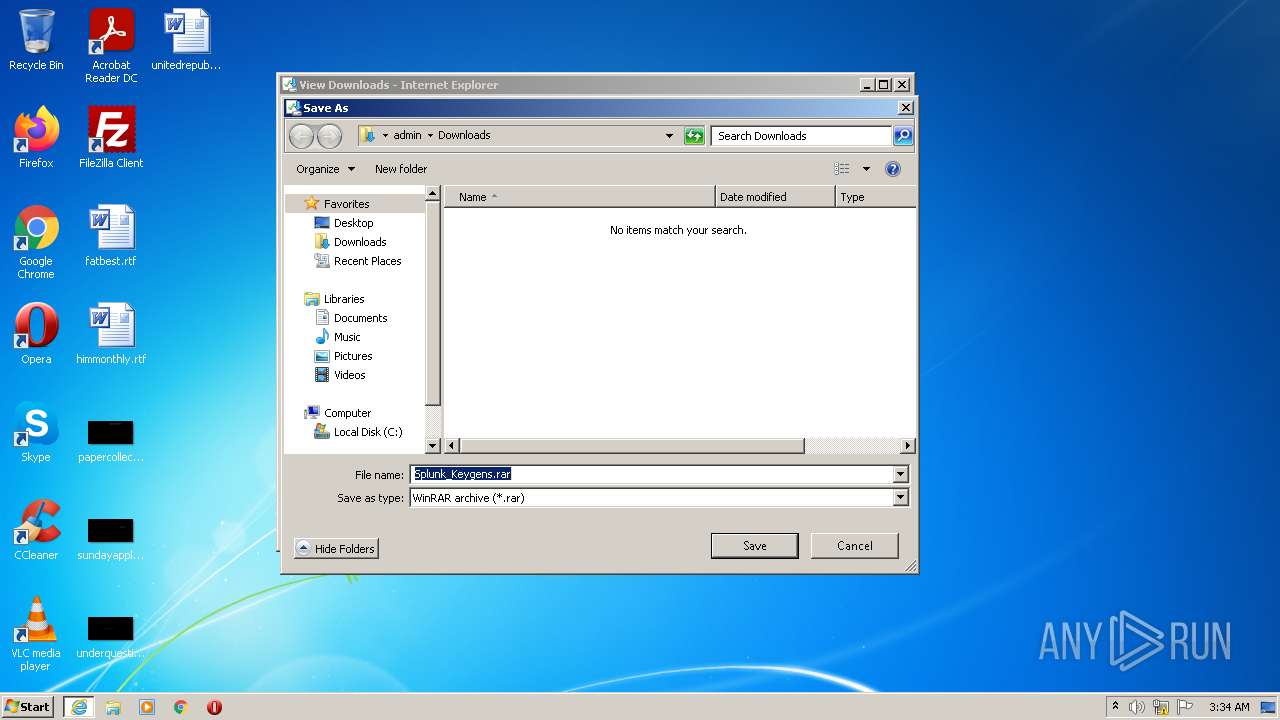Image resolution: width=1280 pixels, height=720 pixels.
Task: Open the Windows Explorer taskbar folder icon
Action: pyautogui.click(x=113, y=707)
